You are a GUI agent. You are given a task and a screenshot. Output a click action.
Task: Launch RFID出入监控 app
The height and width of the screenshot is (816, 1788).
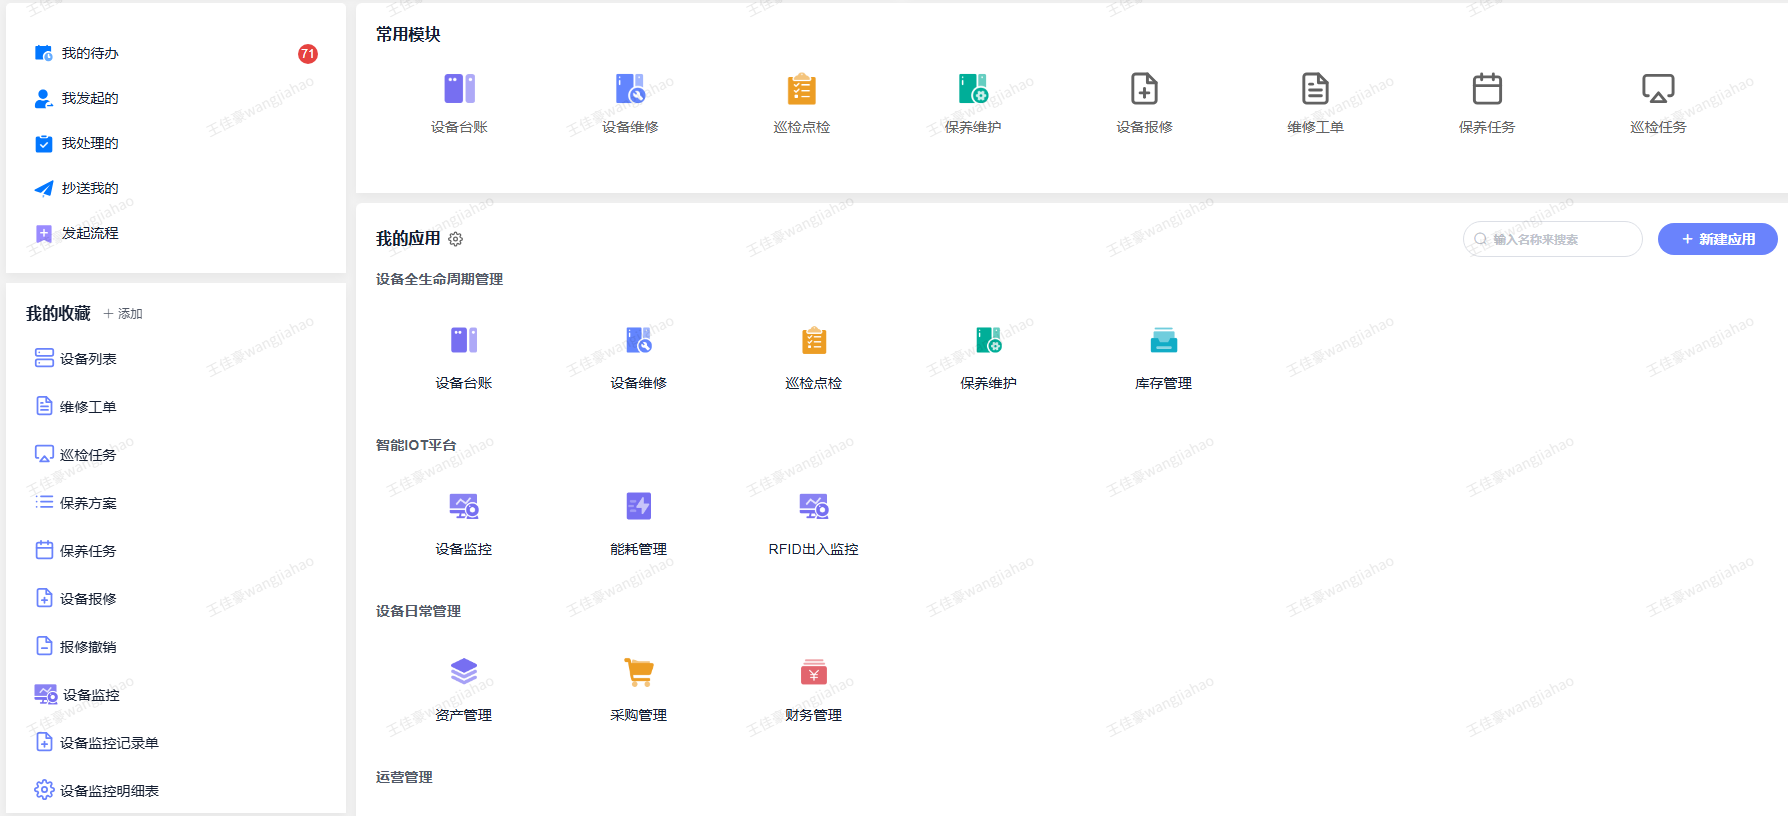(x=813, y=507)
